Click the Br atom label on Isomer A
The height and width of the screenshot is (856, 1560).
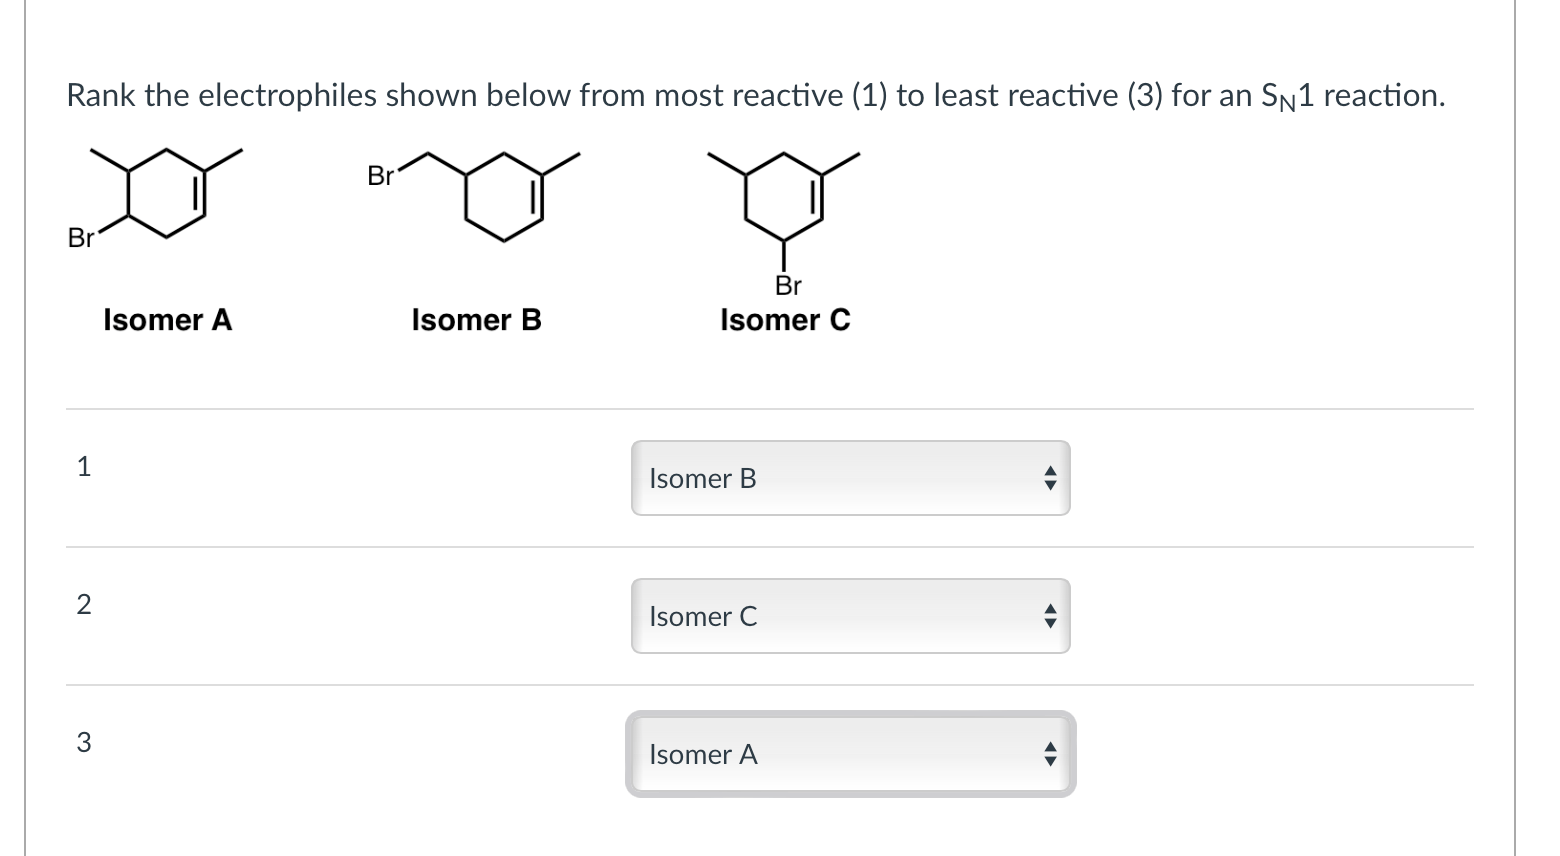pos(80,238)
